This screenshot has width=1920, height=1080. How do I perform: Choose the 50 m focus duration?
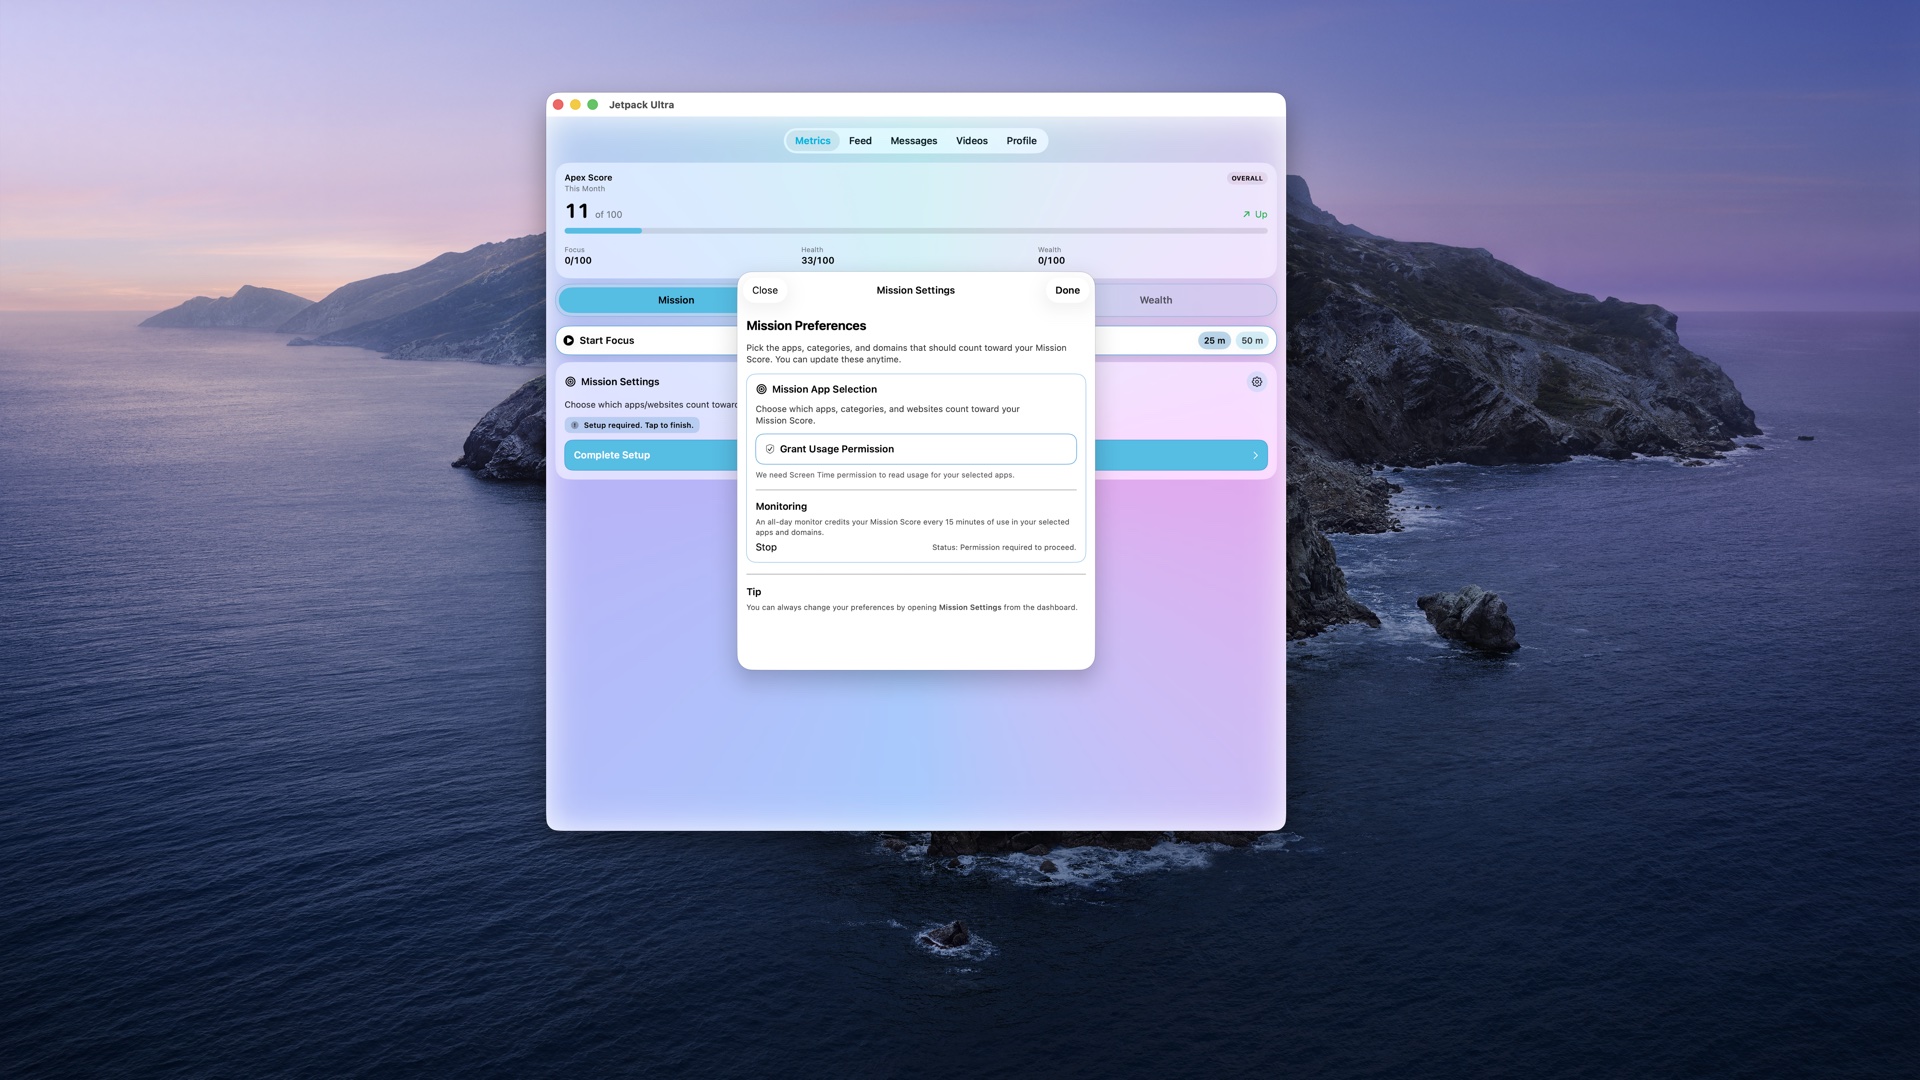[x=1252, y=341]
